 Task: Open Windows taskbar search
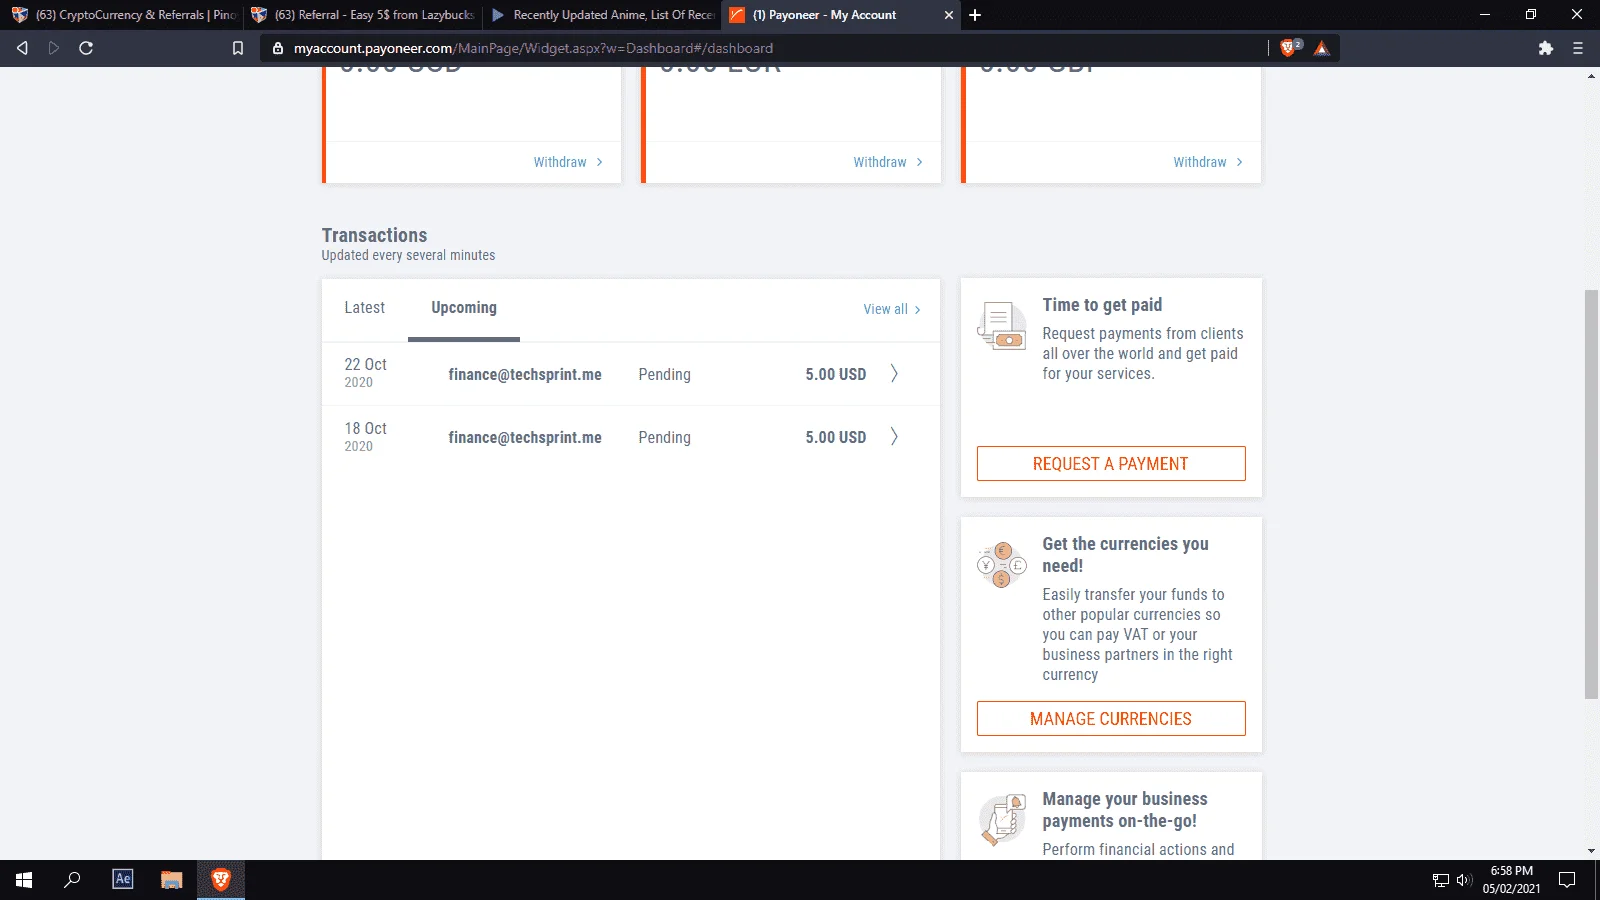tap(72, 880)
